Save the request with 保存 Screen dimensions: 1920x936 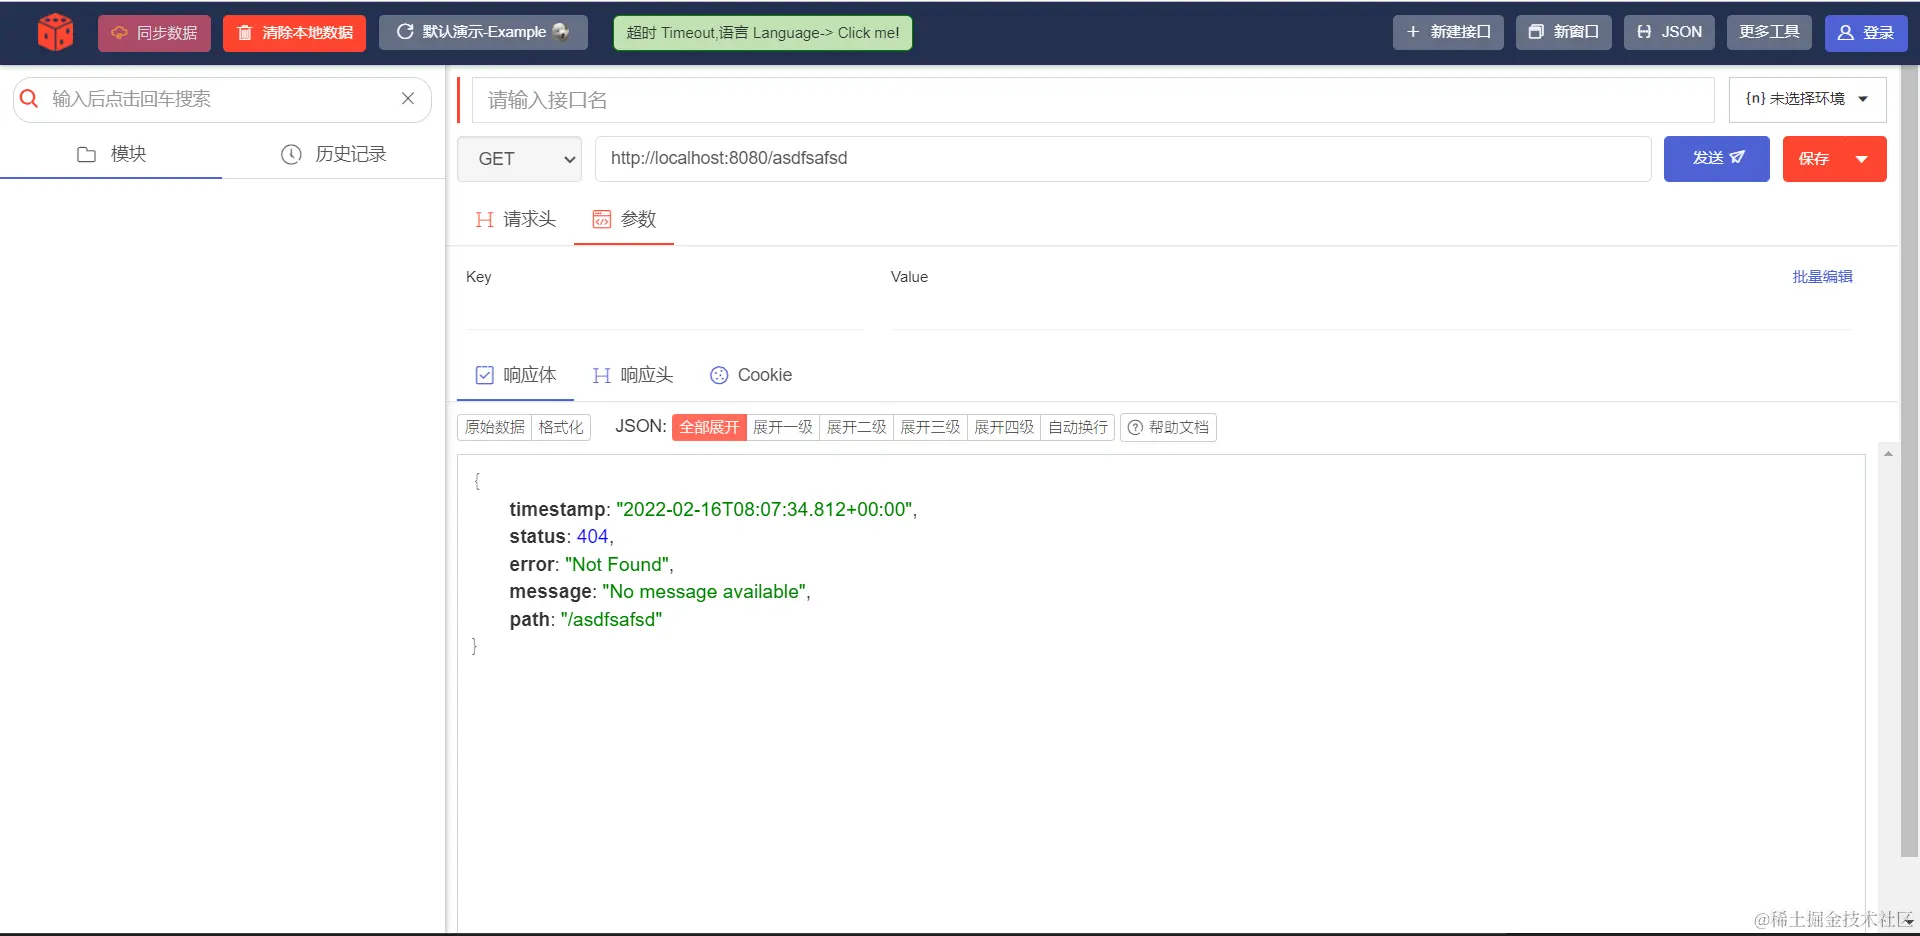[1813, 159]
